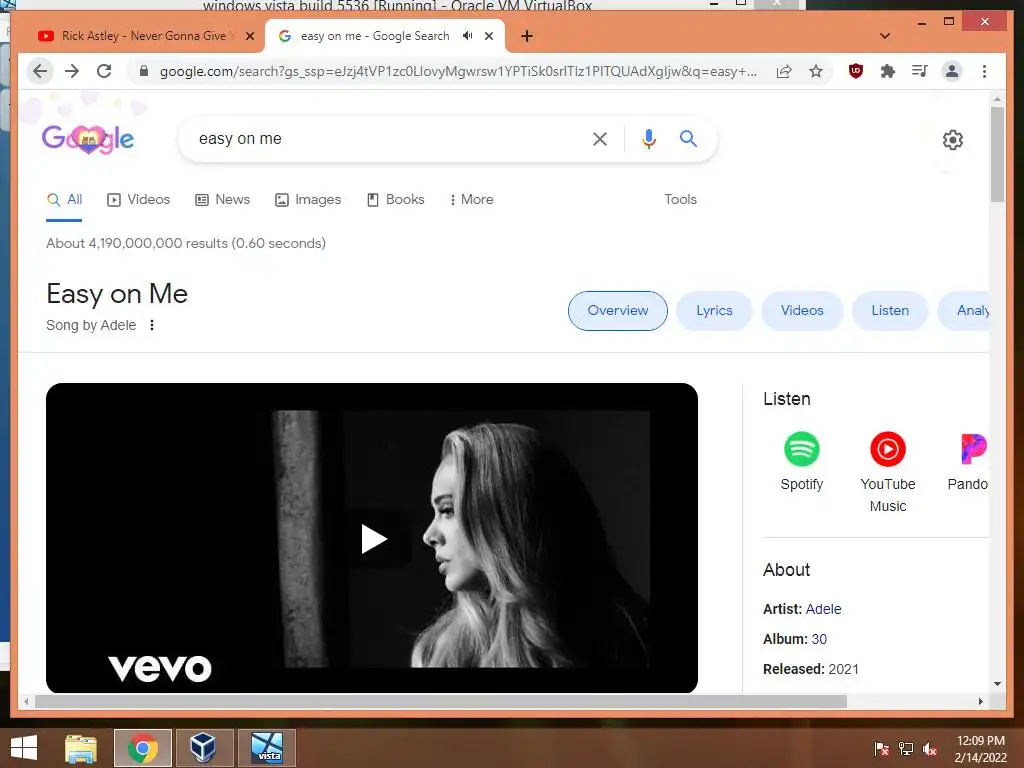Switch to News results
This screenshot has width=1024, height=768.
pyautogui.click(x=223, y=200)
